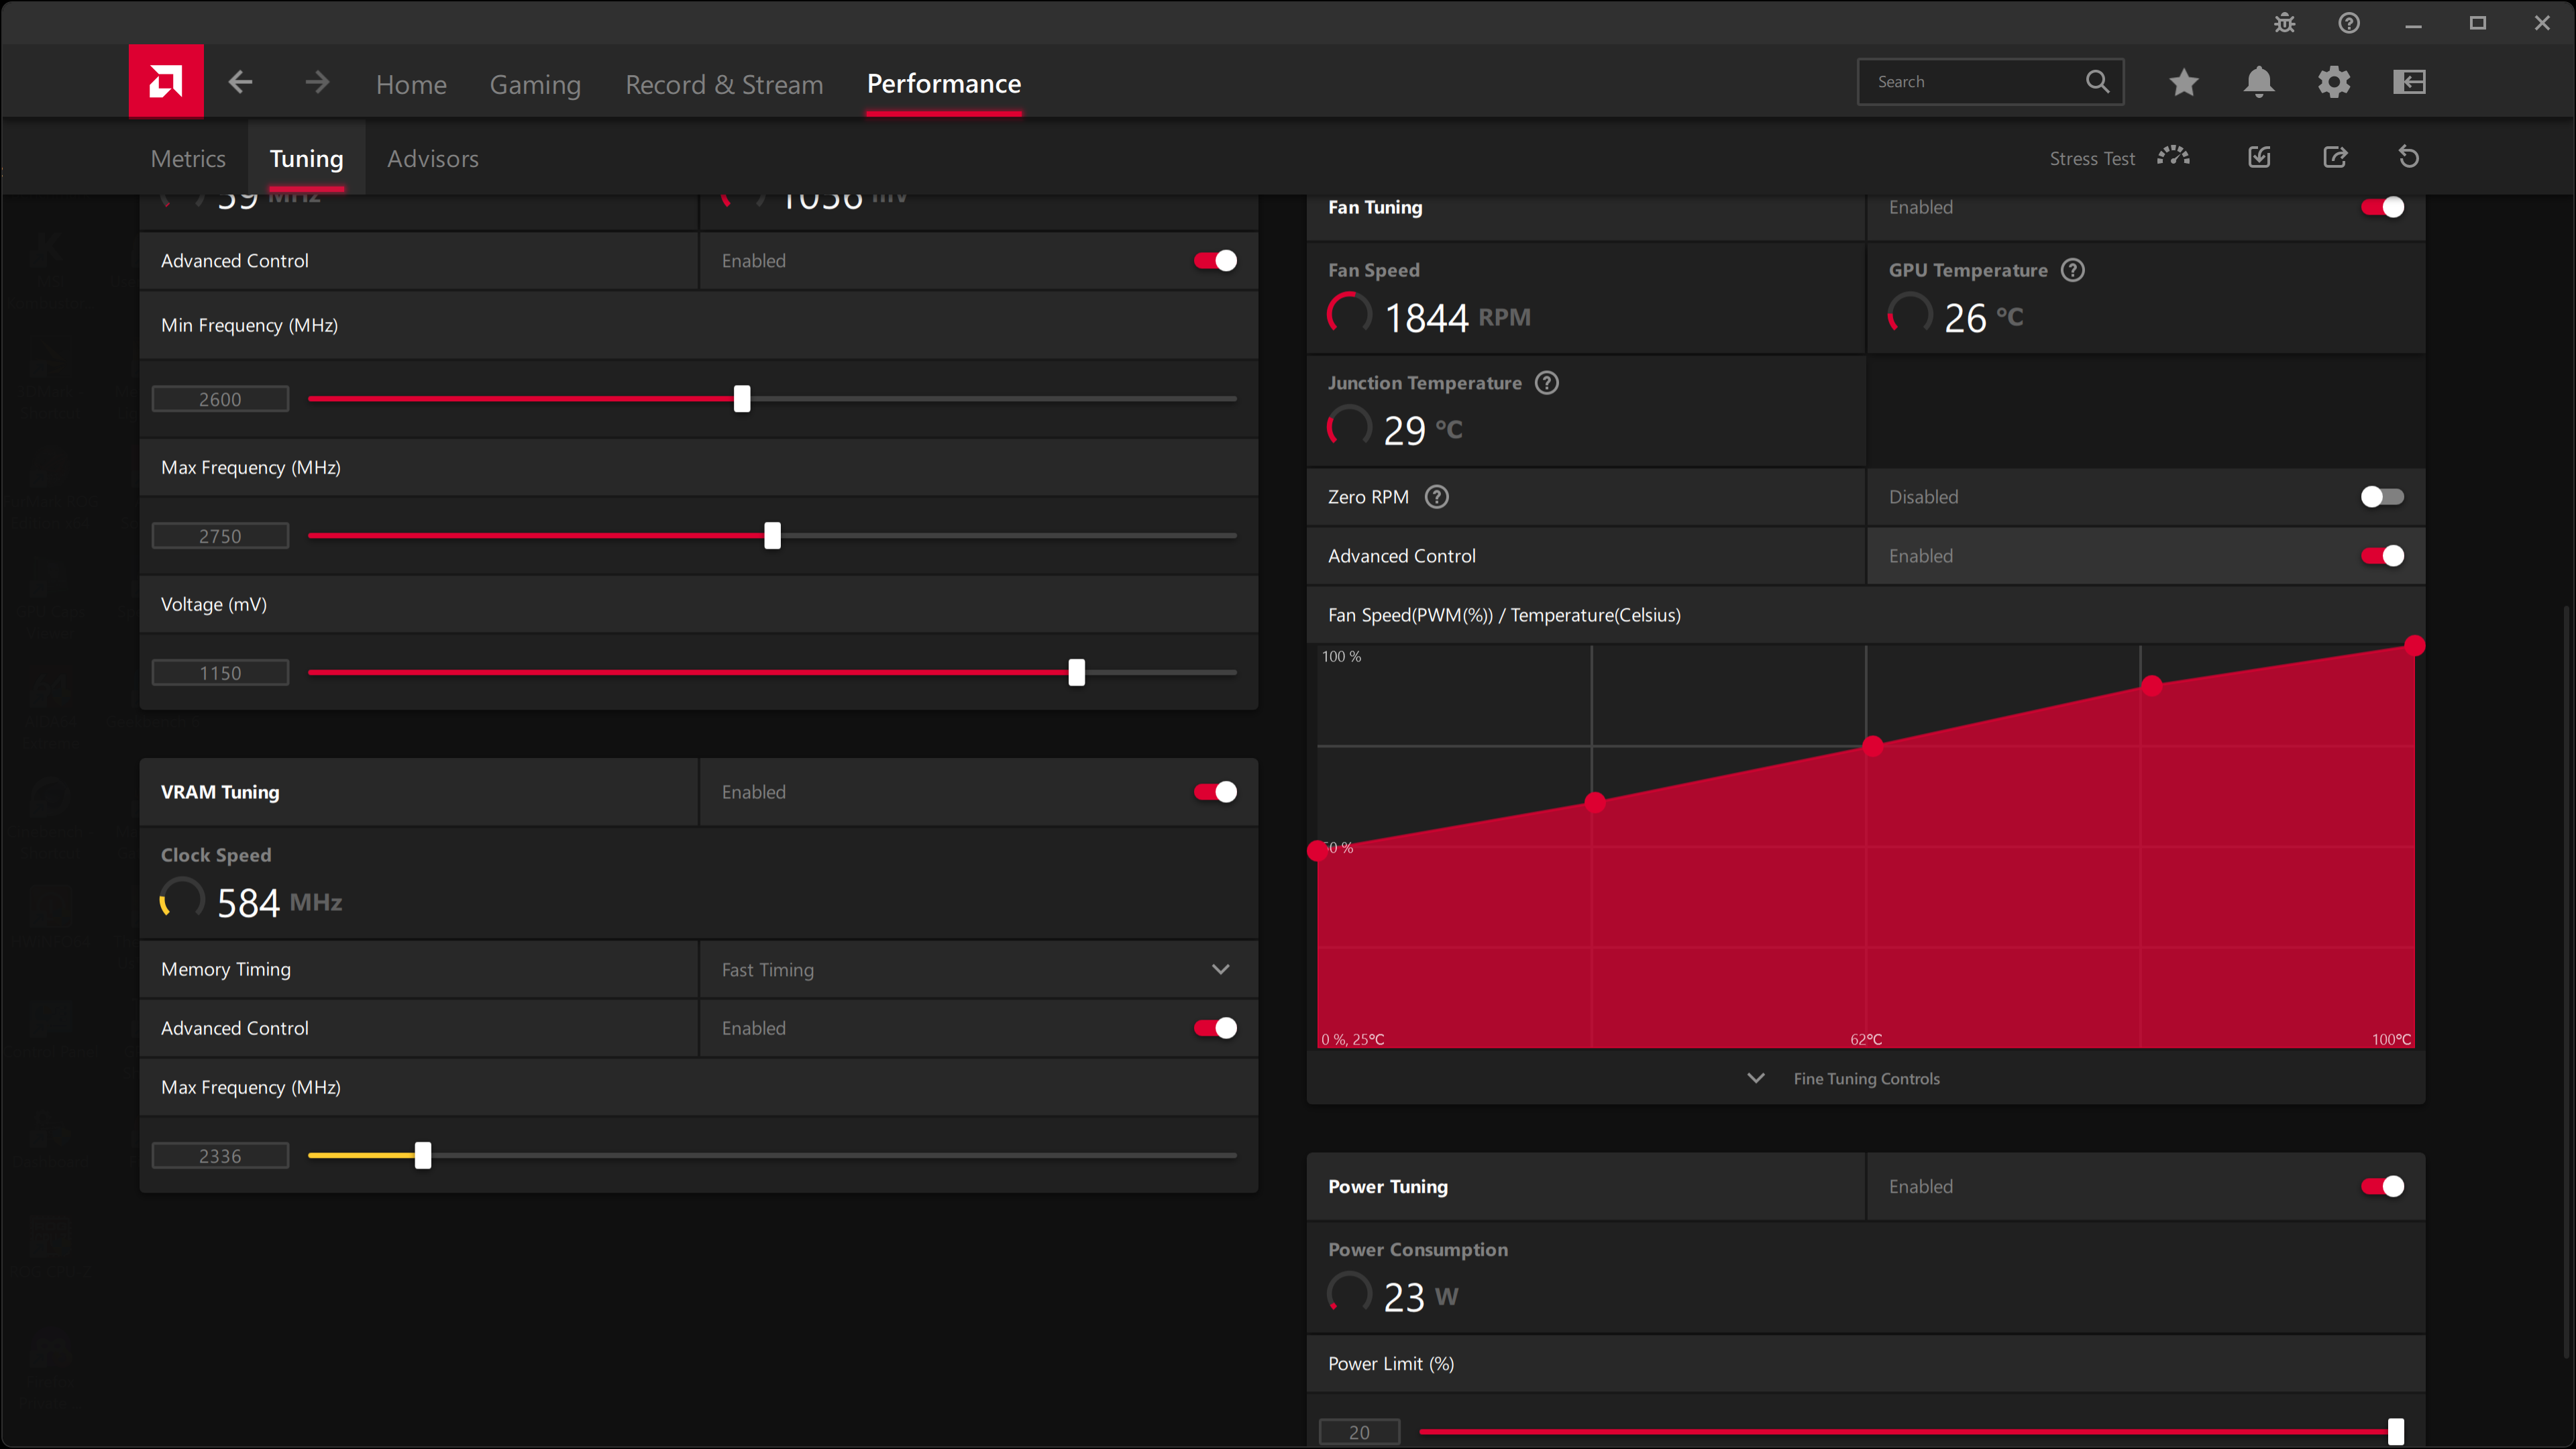This screenshot has width=2576, height=1449.
Task: Toggle VRAM Tuning switch
Action: click(x=1216, y=792)
